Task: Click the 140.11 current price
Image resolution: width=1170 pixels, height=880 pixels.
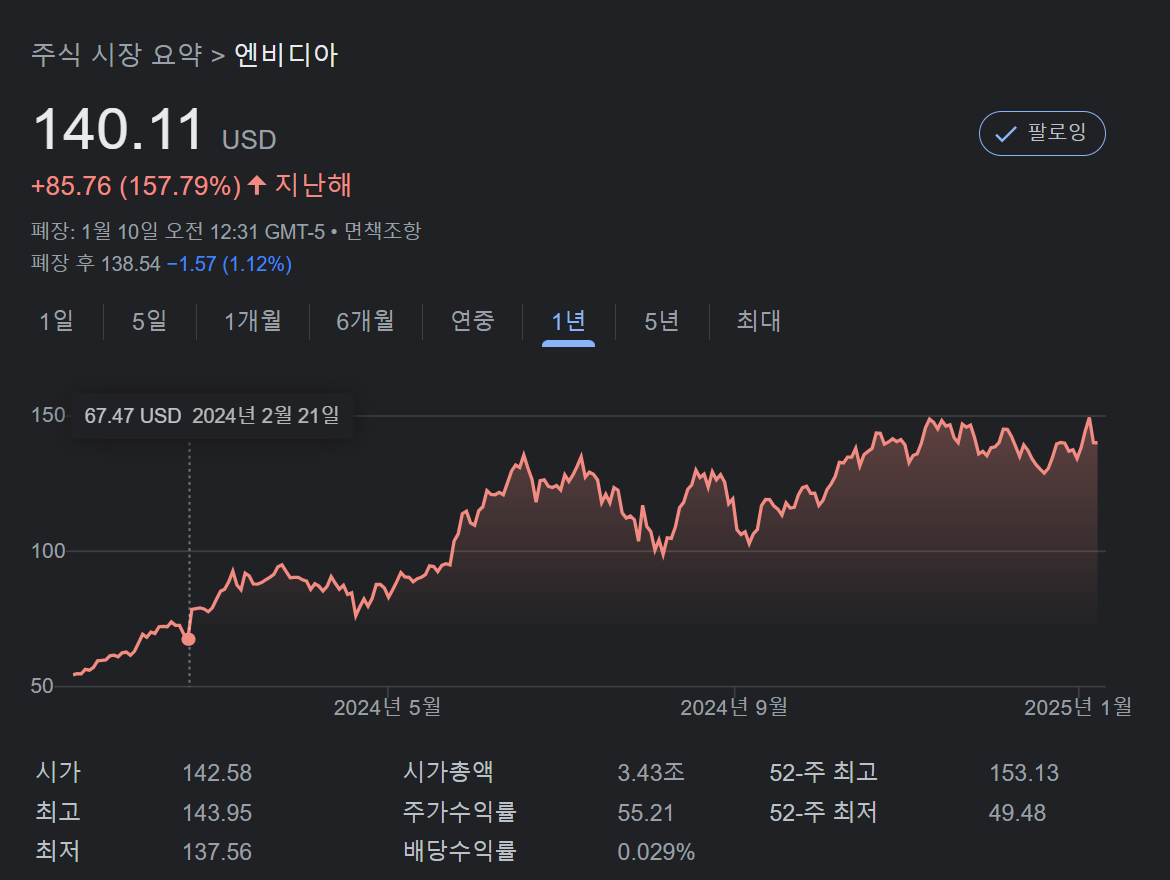Action: [x=118, y=129]
